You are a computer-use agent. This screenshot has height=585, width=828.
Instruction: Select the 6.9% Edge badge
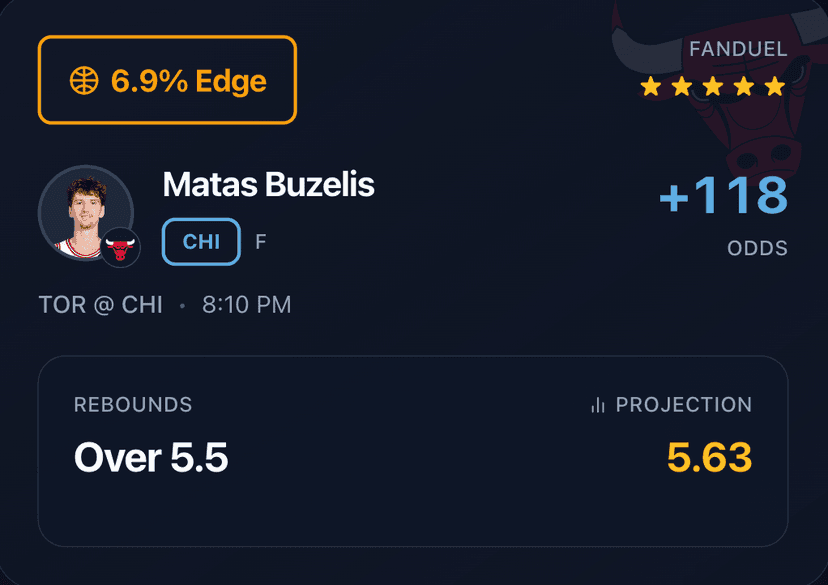point(168,80)
